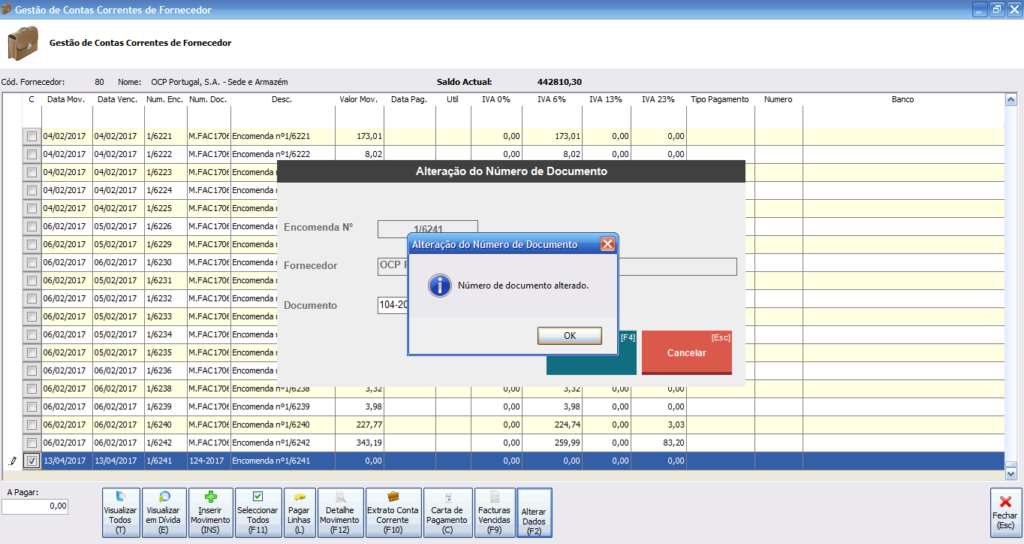Uncheck the checkbox for row 1/6241
This screenshot has height=544, width=1024.
point(32,461)
